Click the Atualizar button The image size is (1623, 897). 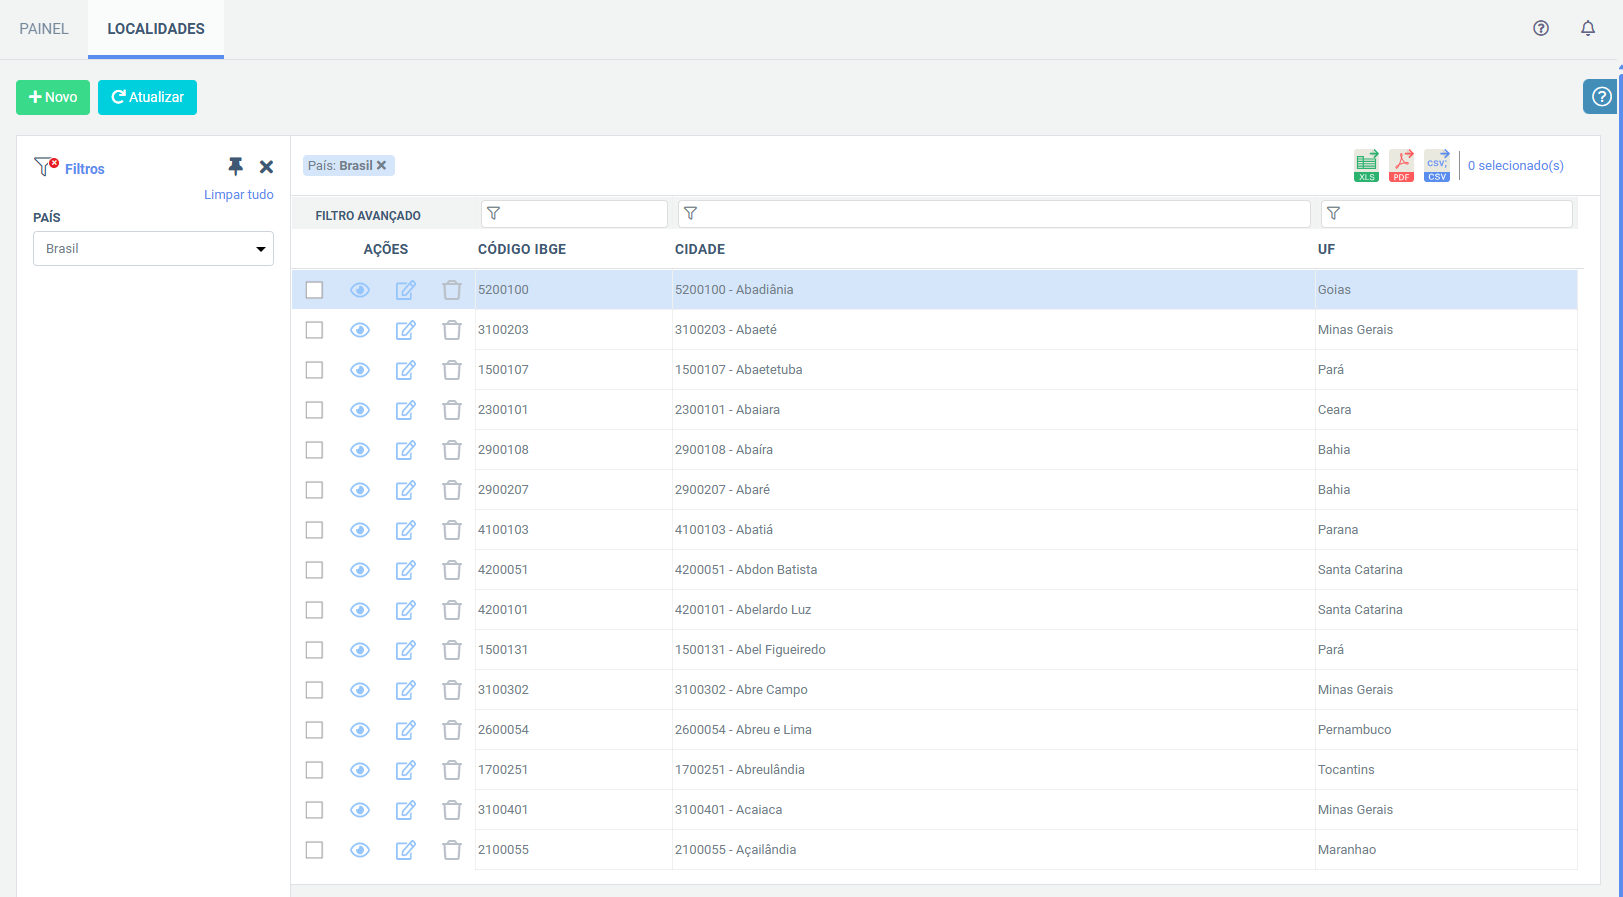click(x=147, y=97)
